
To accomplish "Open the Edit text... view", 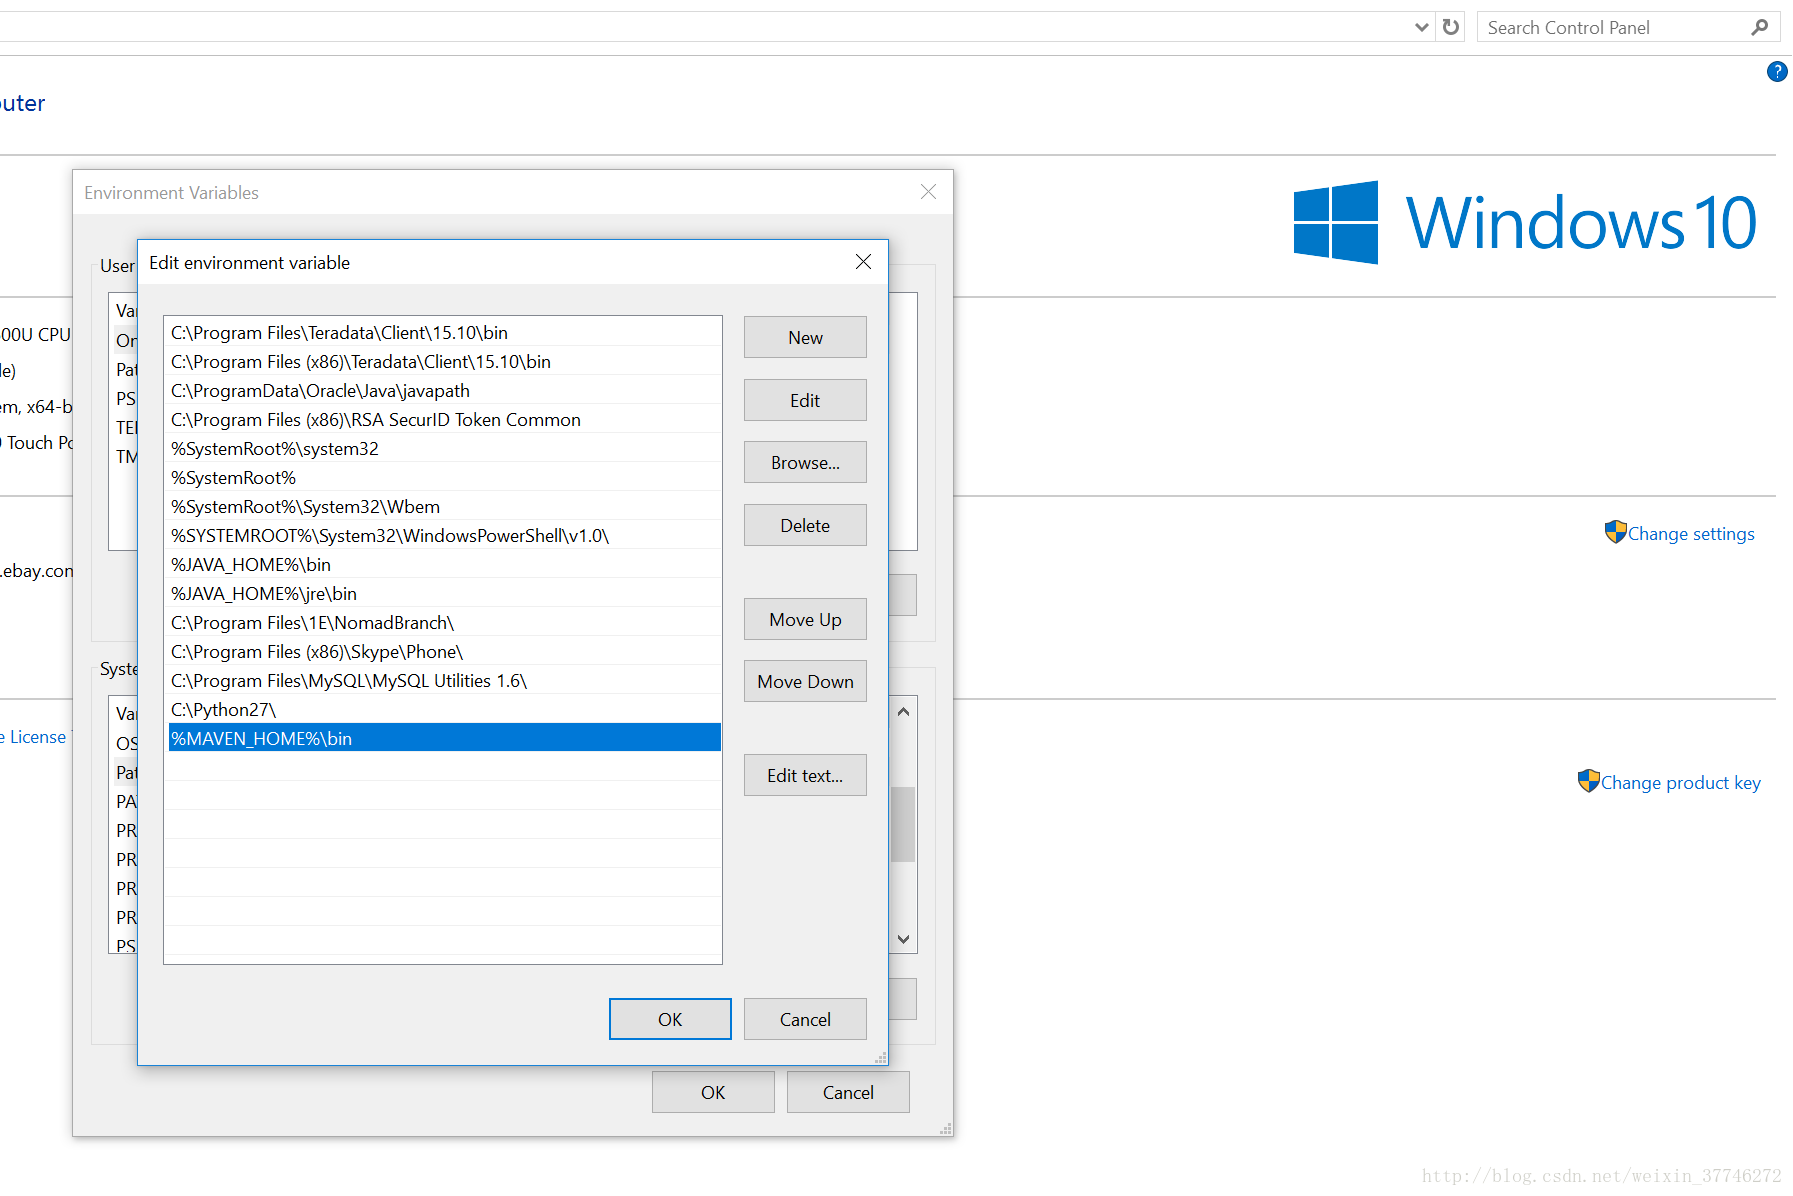I will click(x=805, y=776).
